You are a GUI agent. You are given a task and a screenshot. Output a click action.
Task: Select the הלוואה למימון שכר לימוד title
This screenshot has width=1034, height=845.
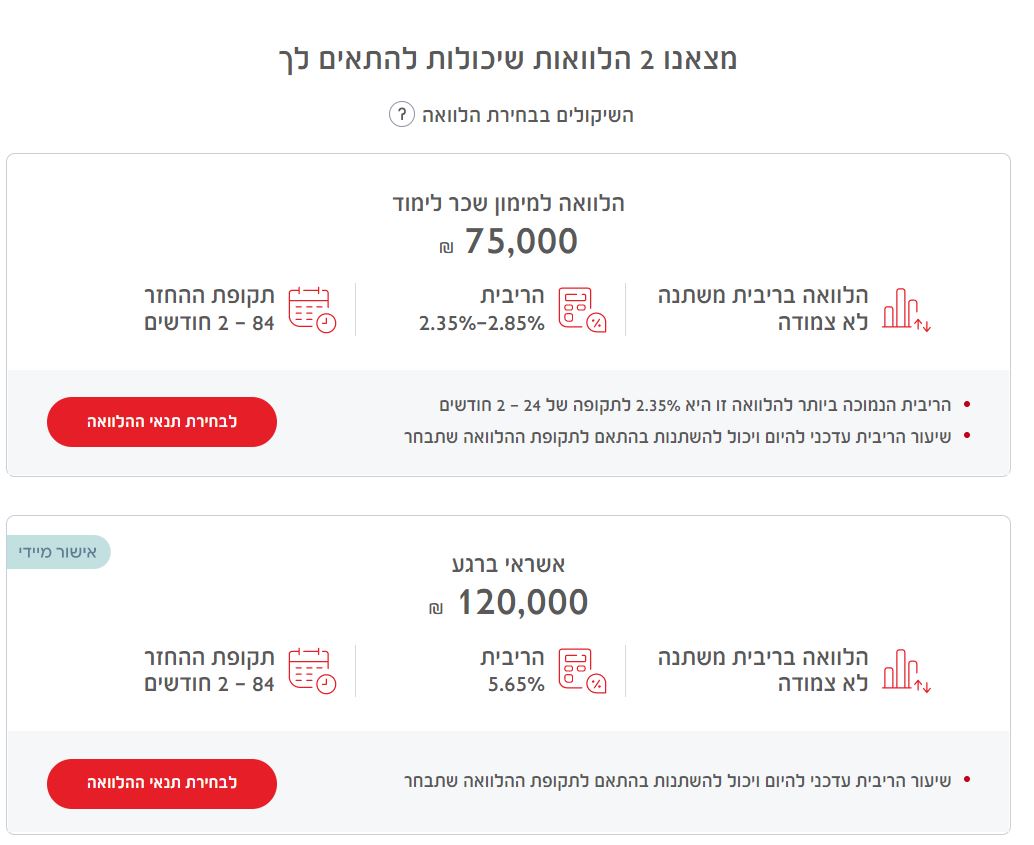[x=508, y=203]
